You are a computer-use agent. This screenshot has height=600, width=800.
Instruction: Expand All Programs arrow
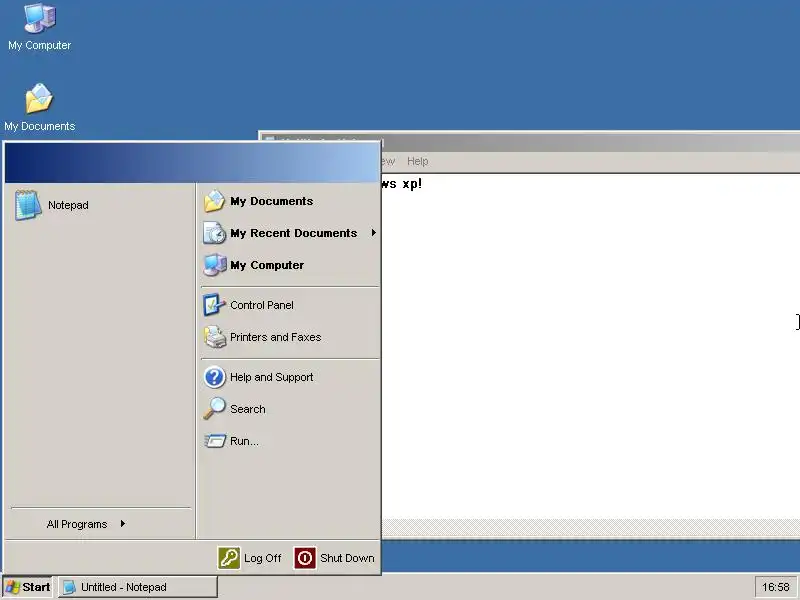coord(123,523)
